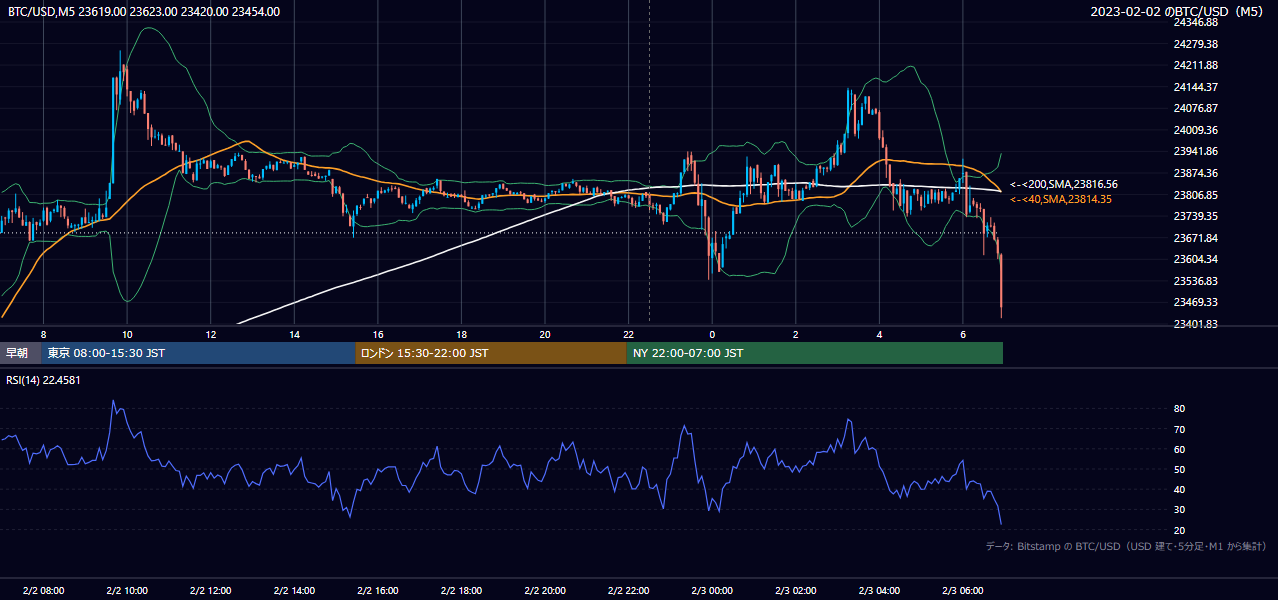Click the 23469.33 price axis label
This screenshot has height=600, width=1278.
tap(1195, 302)
